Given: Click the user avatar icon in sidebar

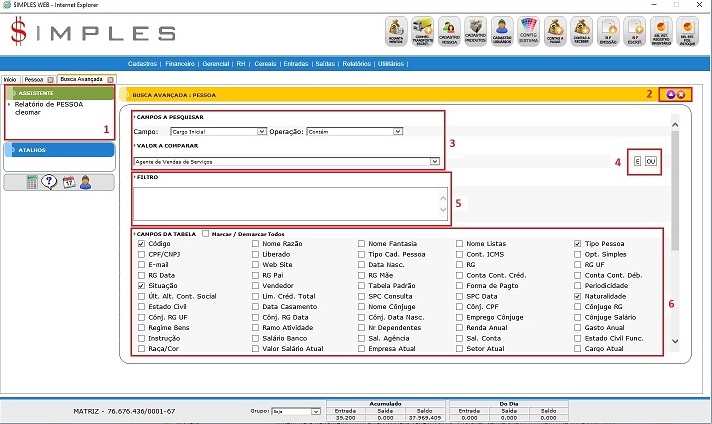Looking at the screenshot, I should 86,182.
